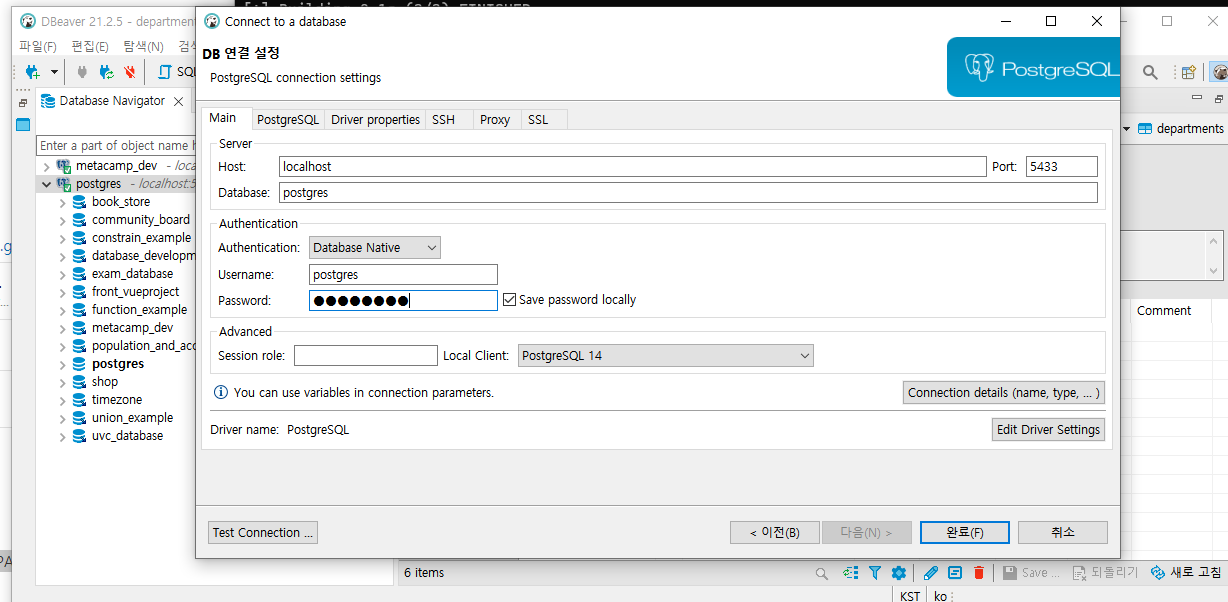Click the restore icon in left sidebar

[22, 103]
